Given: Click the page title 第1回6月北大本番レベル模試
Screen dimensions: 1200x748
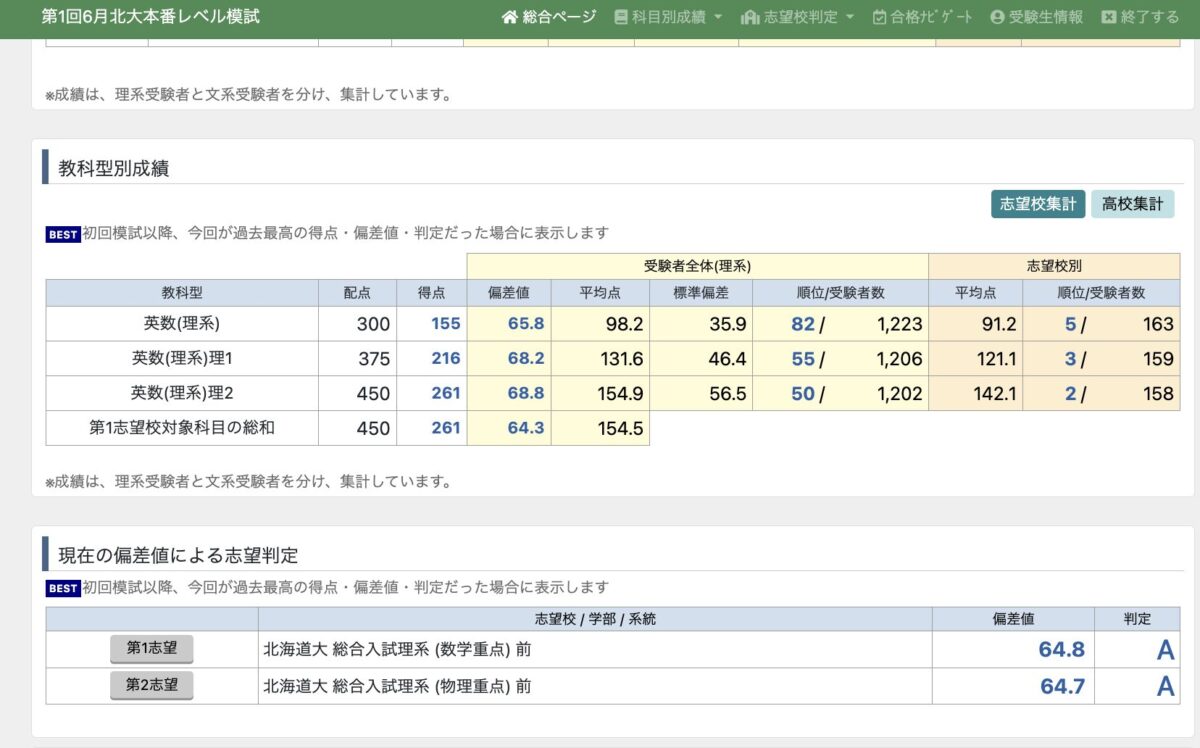Looking at the screenshot, I should coord(150,17).
